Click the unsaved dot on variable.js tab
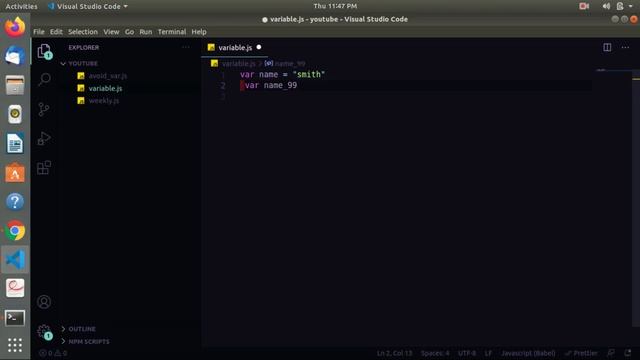This screenshot has width=640, height=360. pyautogui.click(x=259, y=47)
